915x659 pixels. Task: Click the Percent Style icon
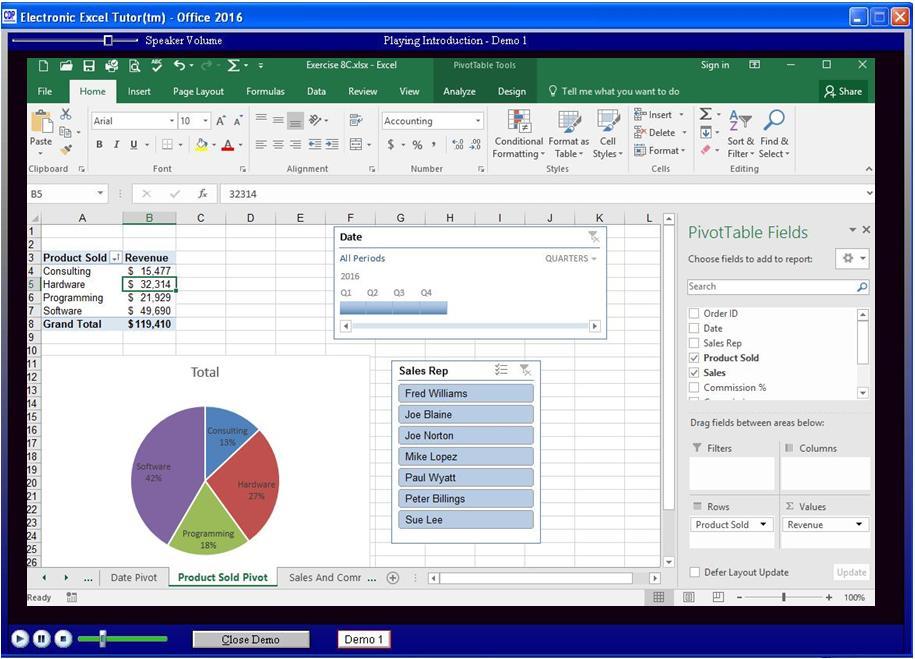tap(417, 144)
